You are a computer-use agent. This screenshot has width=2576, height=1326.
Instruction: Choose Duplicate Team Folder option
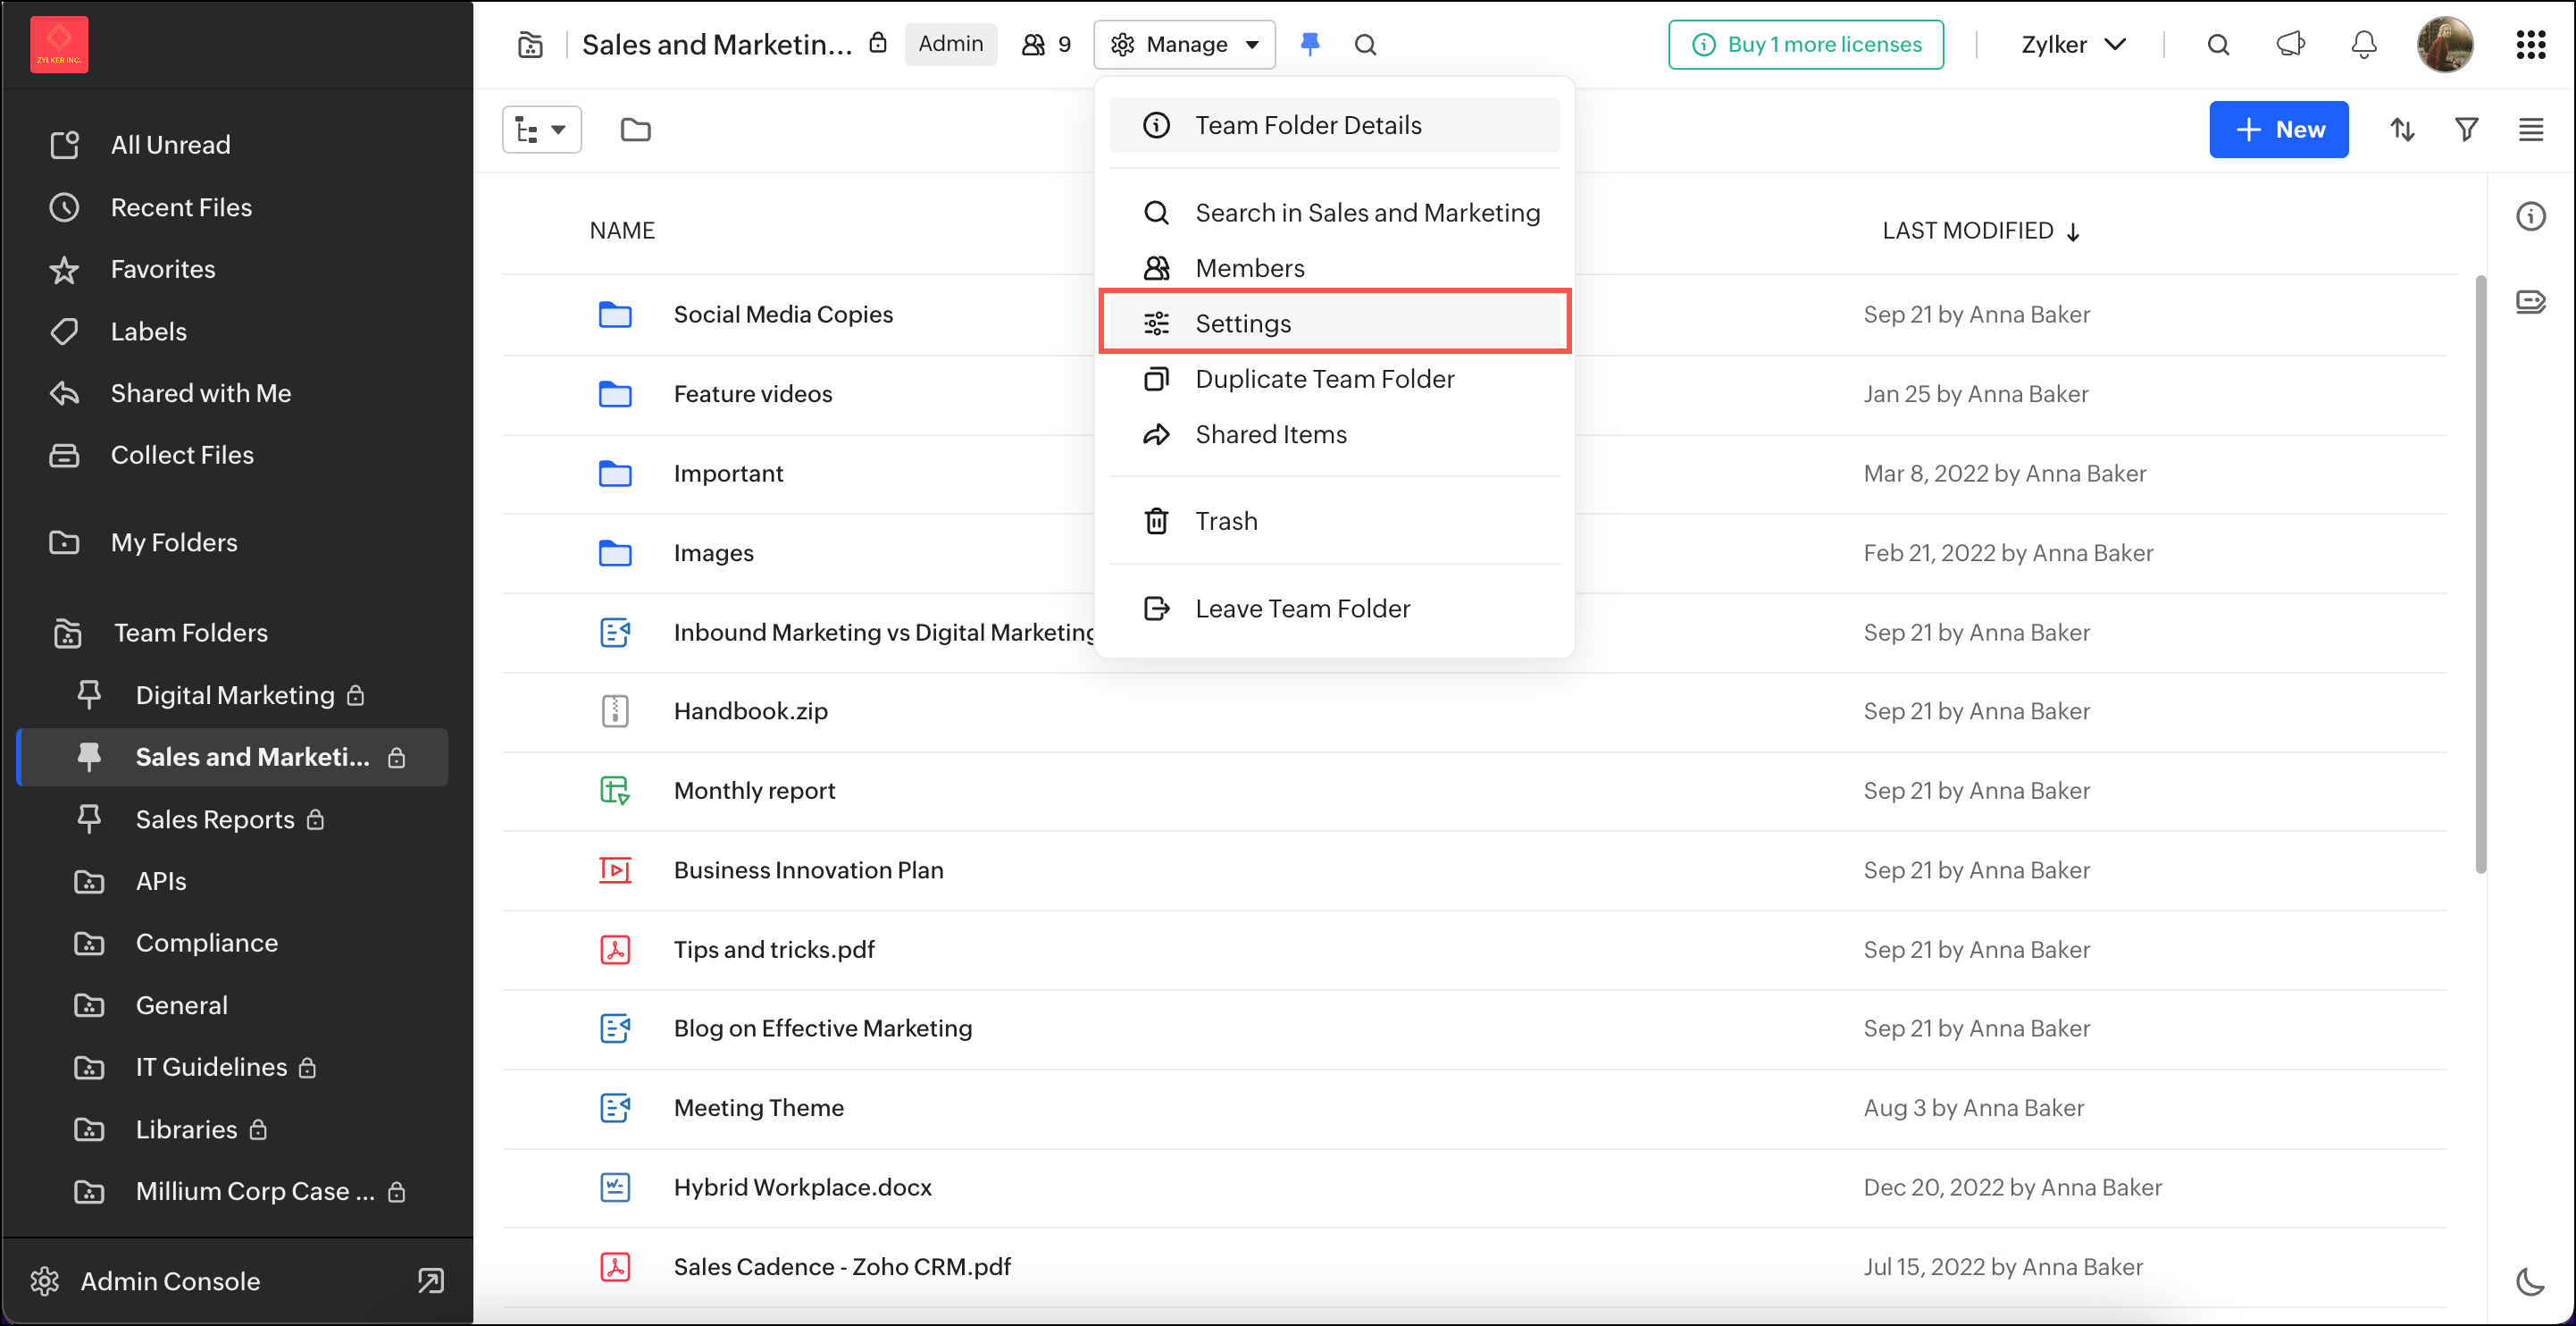click(1324, 379)
